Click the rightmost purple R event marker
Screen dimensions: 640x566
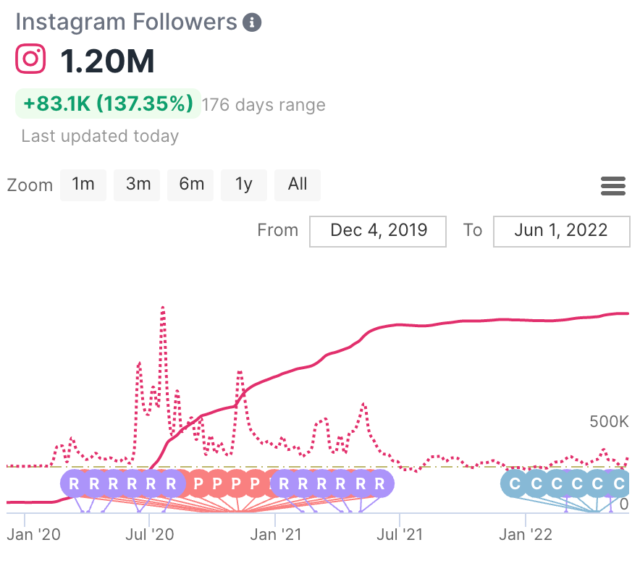tap(379, 484)
